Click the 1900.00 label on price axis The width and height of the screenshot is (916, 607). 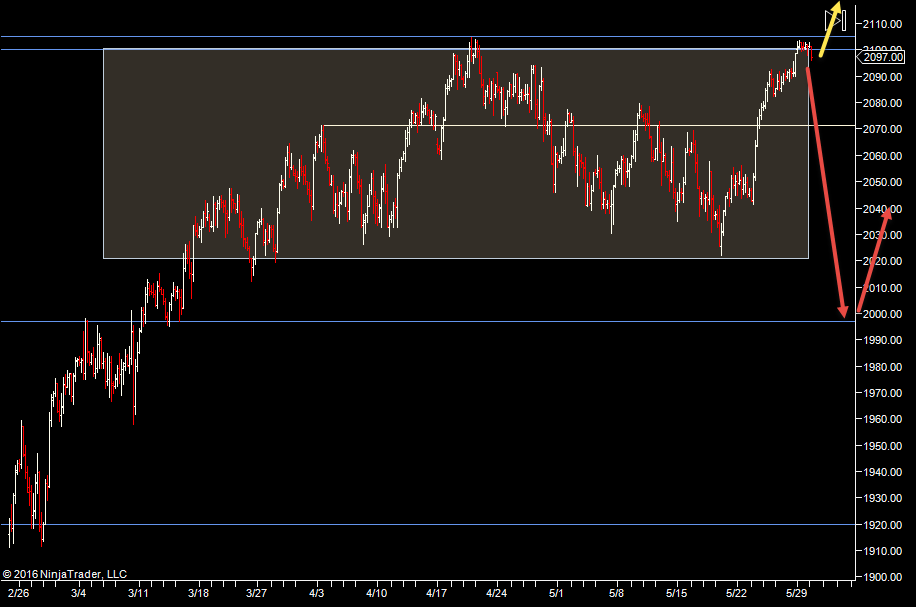click(x=886, y=577)
